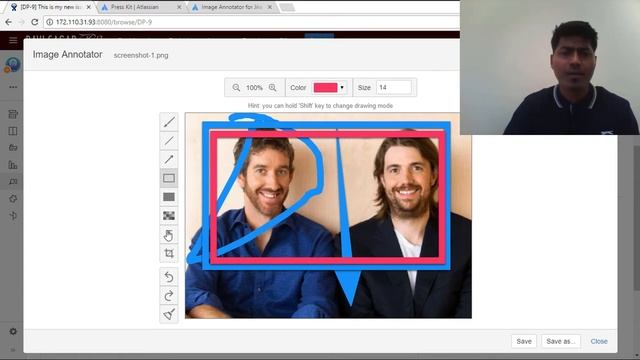Focus the Size input field
The width and height of the screenshot is (640, 360).
pos(393,87)
